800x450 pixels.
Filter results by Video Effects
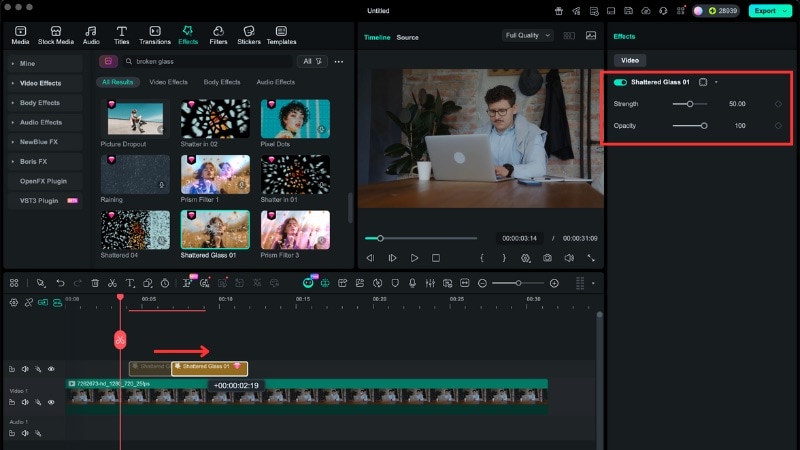pos(168,82)
